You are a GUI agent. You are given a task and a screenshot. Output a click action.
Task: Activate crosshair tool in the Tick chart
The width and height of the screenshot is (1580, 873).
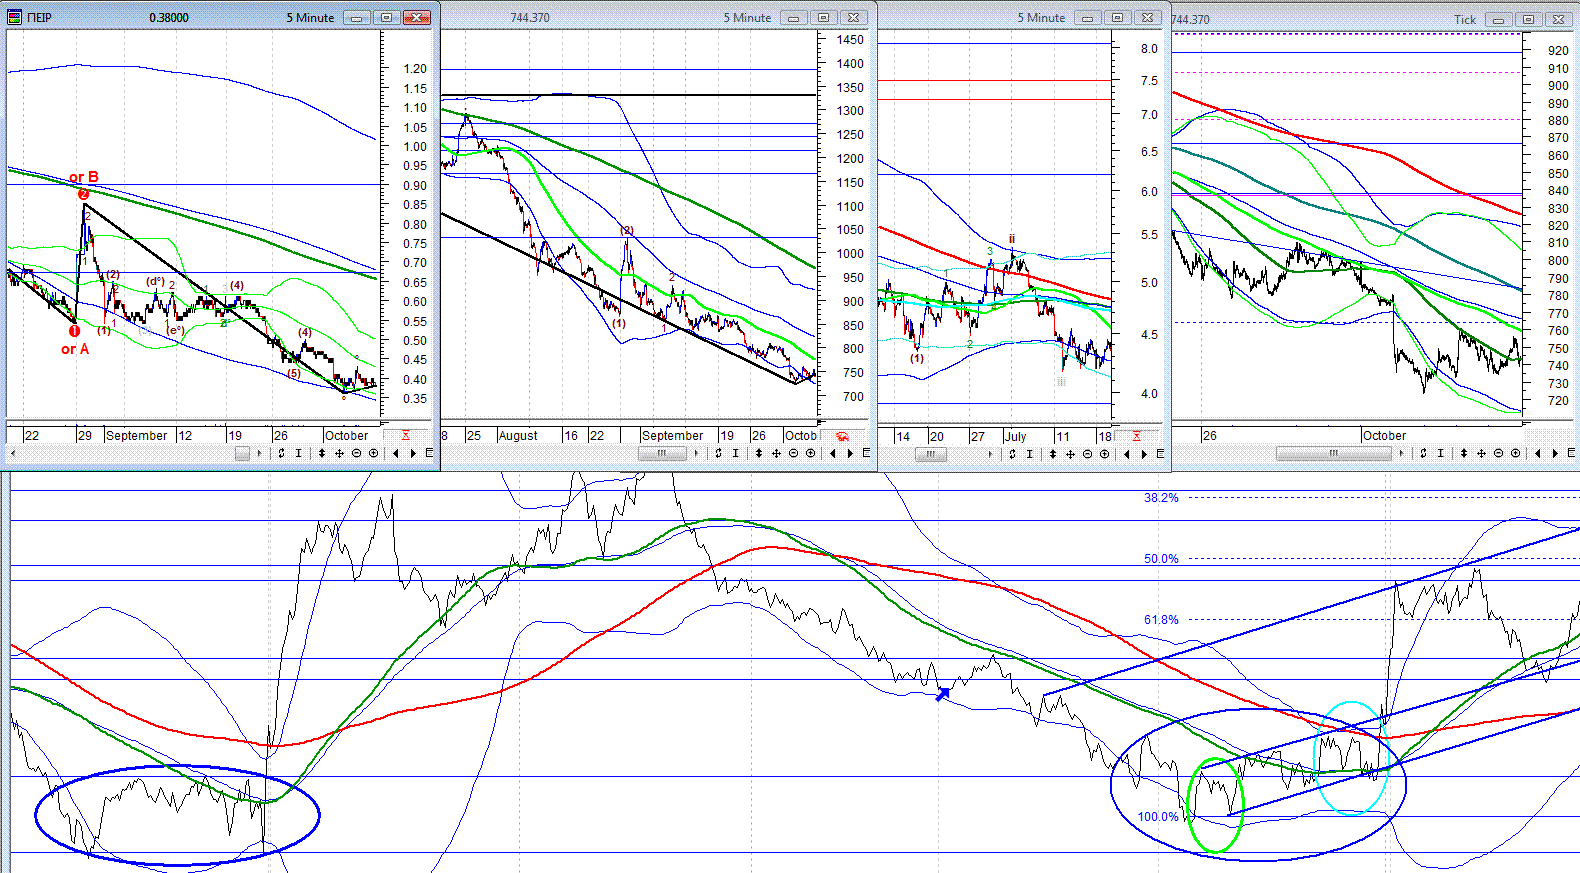coord(1481,453)
